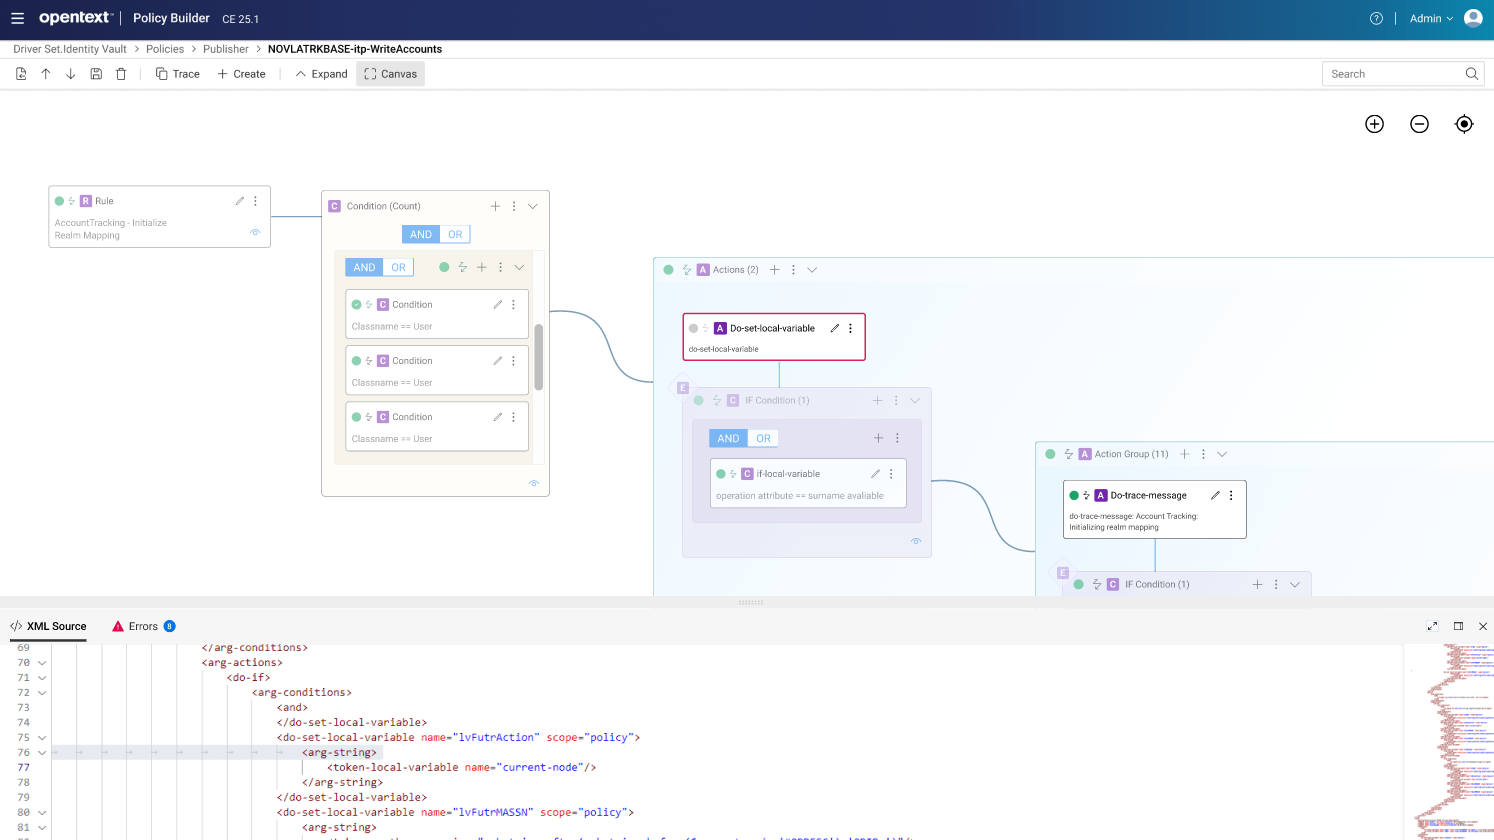Select the Do-trace-message action node
This screenshot has width=1494, height=840.
1155,509
